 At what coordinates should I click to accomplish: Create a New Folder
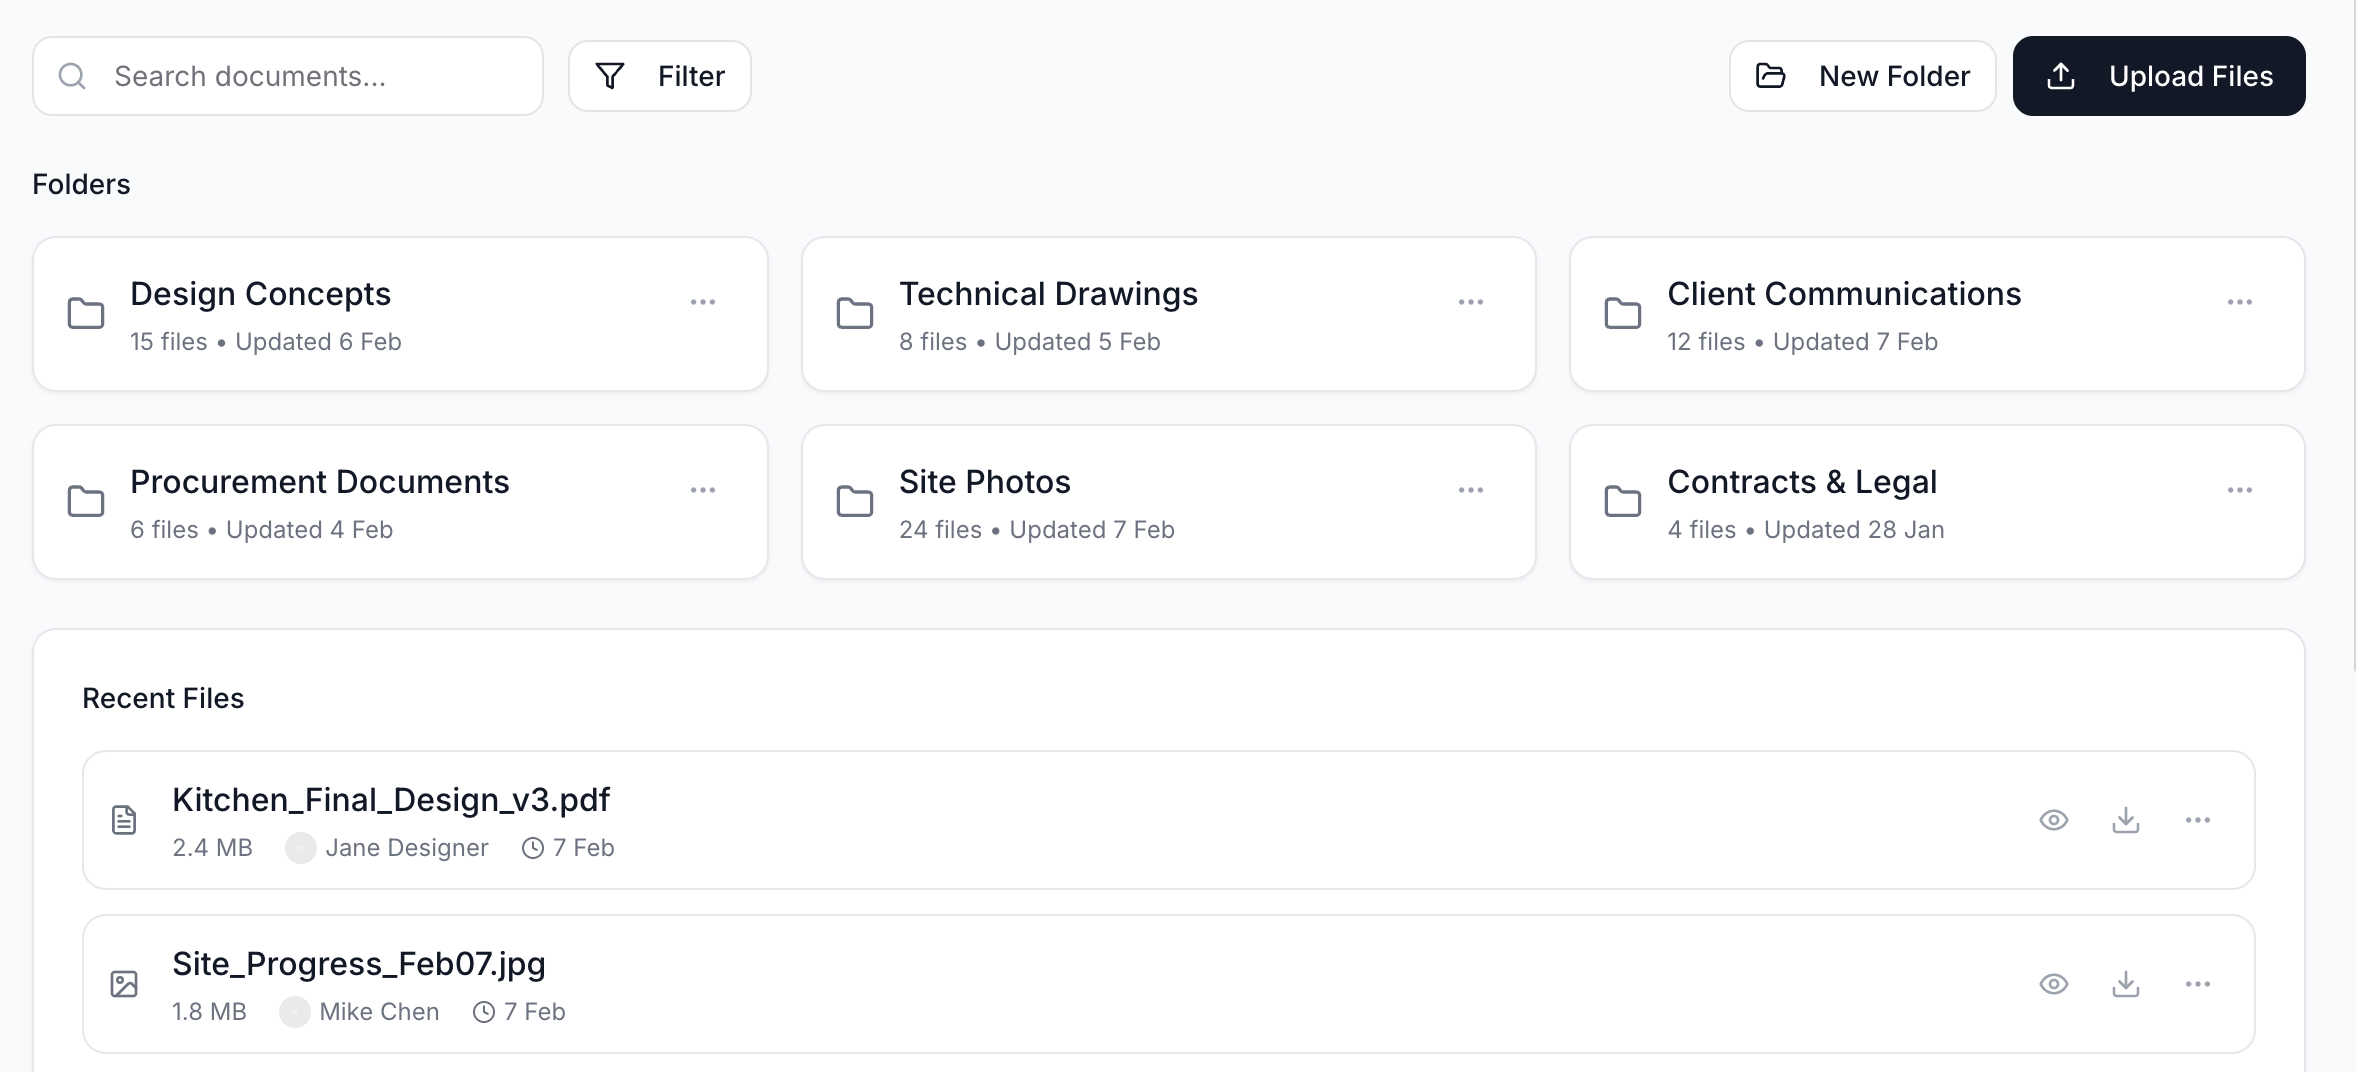pyautogui.click(x=1862, y=75)
